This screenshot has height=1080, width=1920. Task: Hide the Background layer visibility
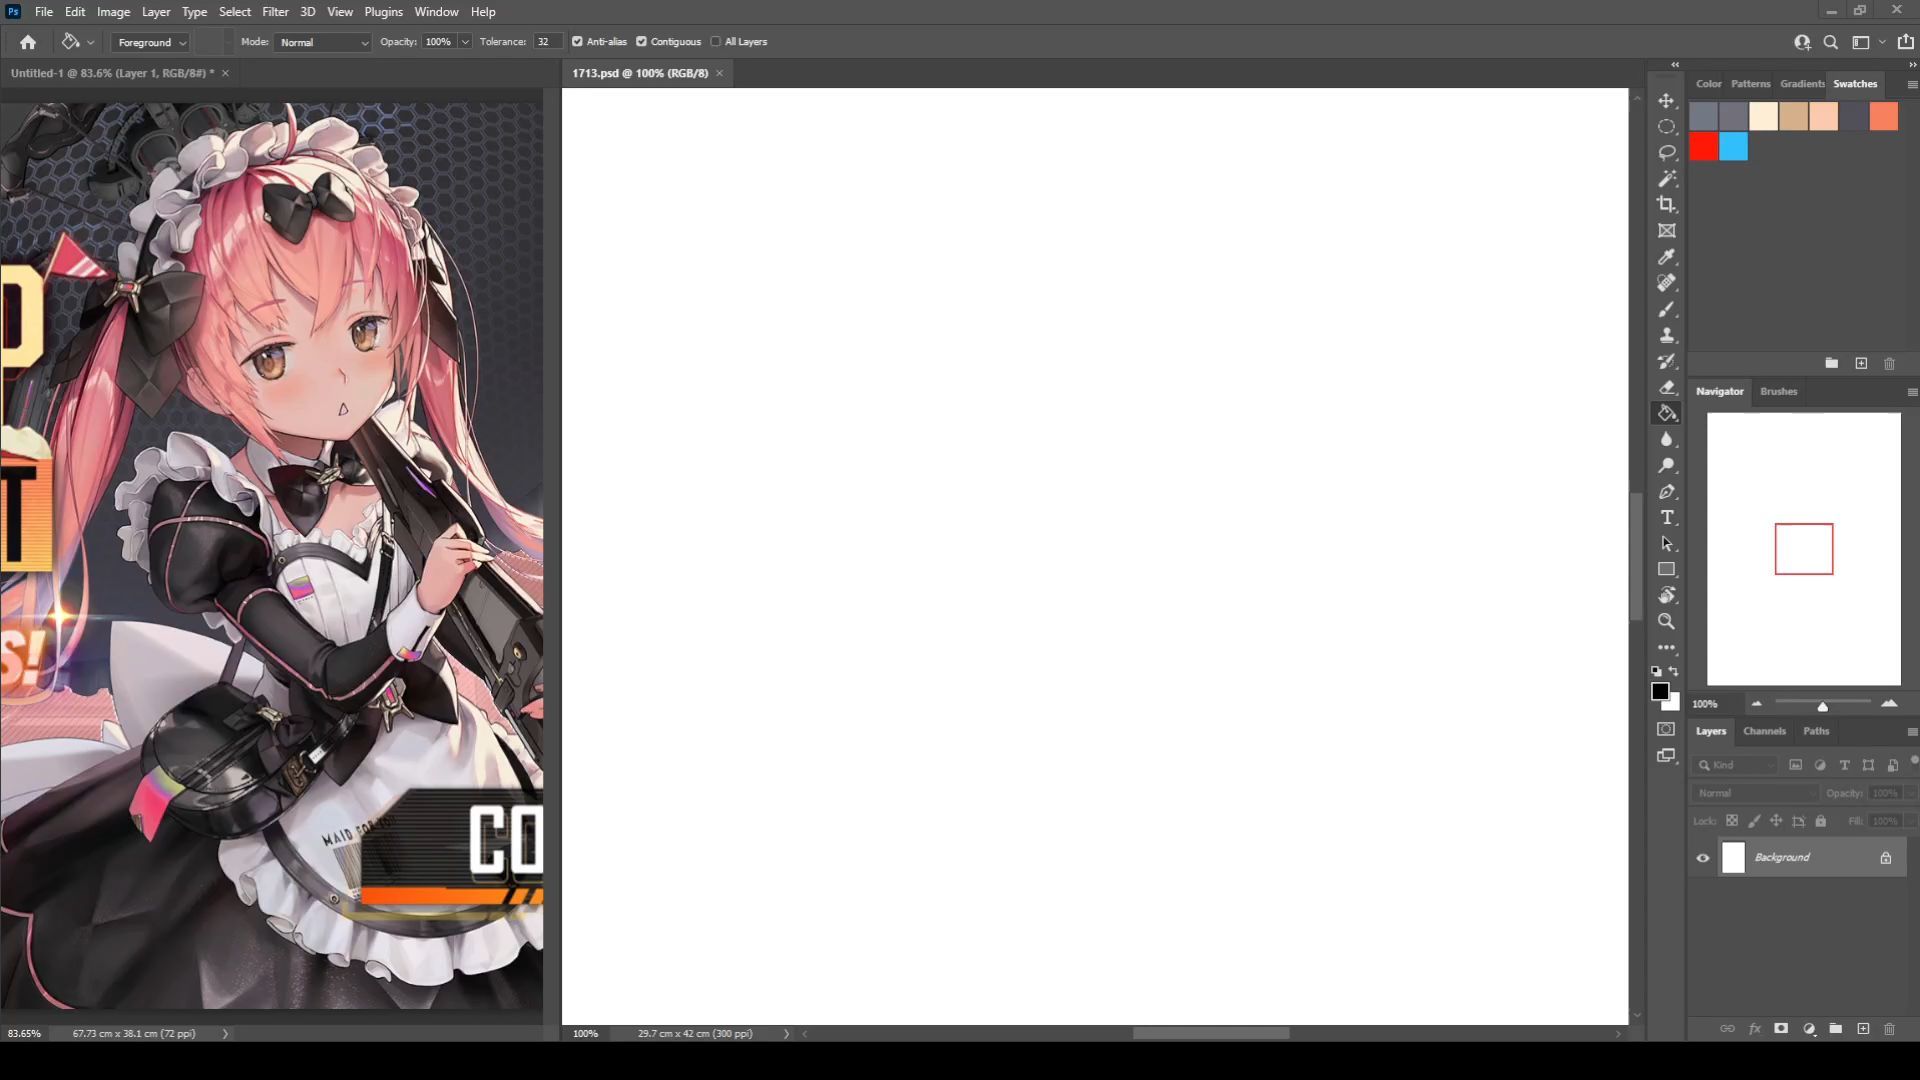tap(1702, 857)
